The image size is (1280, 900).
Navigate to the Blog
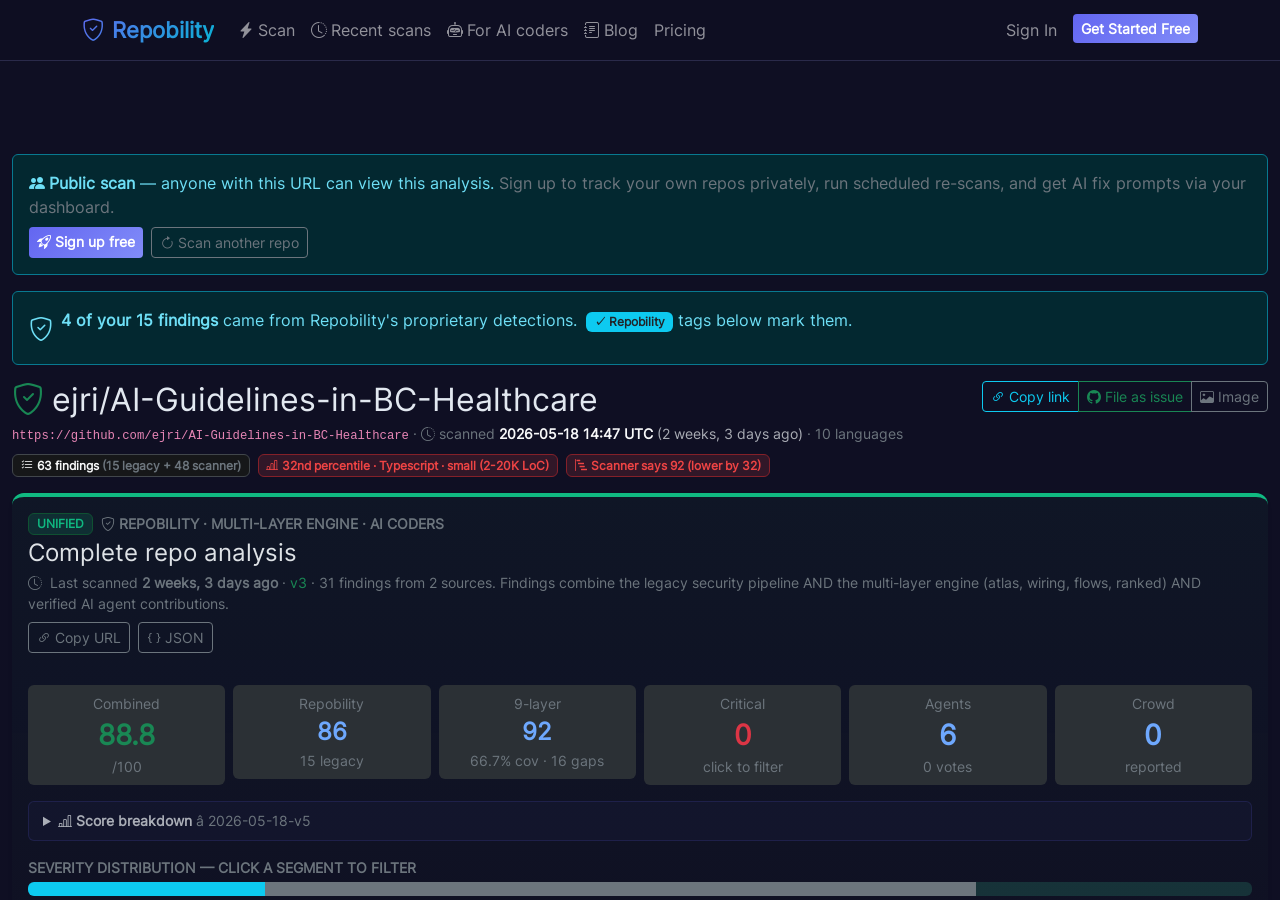(x=611, y=30)
